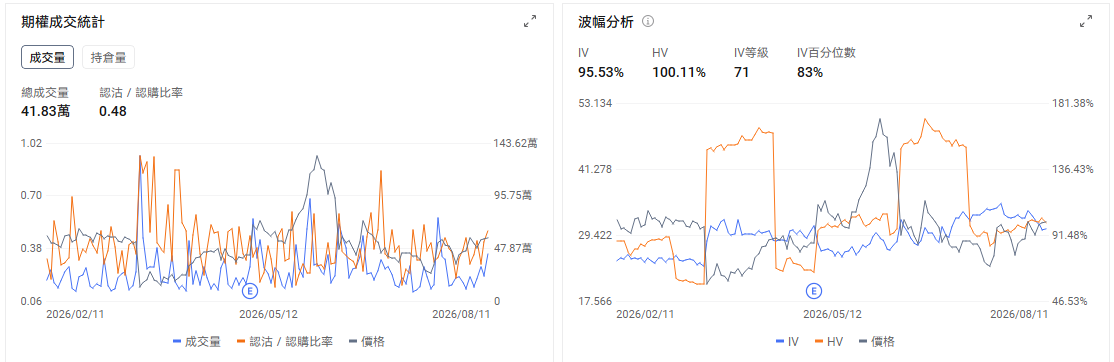Click the 46.53% volatility axis label
The width and height of the screenshot is (1114, 362).
[1070, 302]
